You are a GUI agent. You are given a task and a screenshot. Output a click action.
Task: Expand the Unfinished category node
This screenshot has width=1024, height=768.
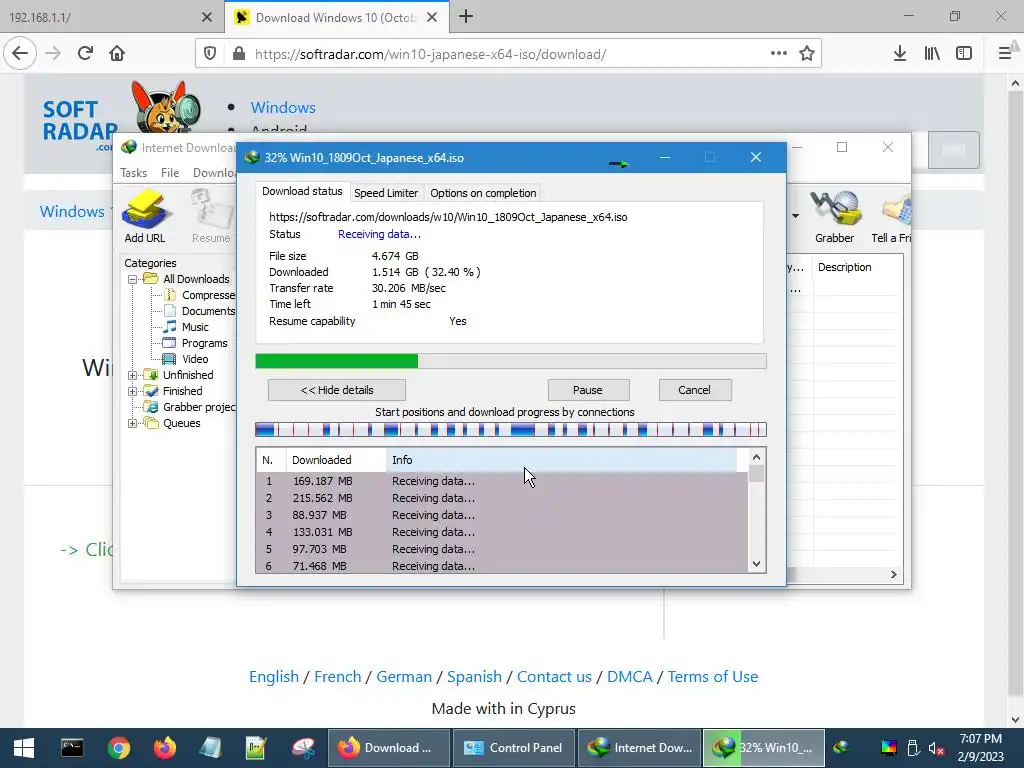(133, 376)
